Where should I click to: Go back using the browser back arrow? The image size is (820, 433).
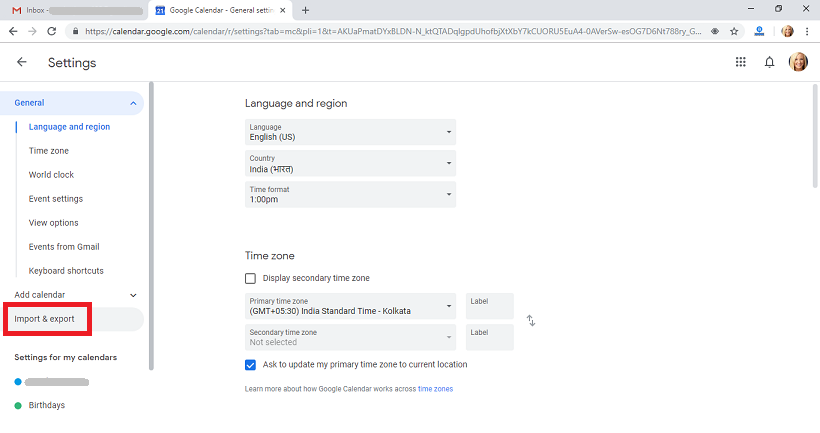13,31
